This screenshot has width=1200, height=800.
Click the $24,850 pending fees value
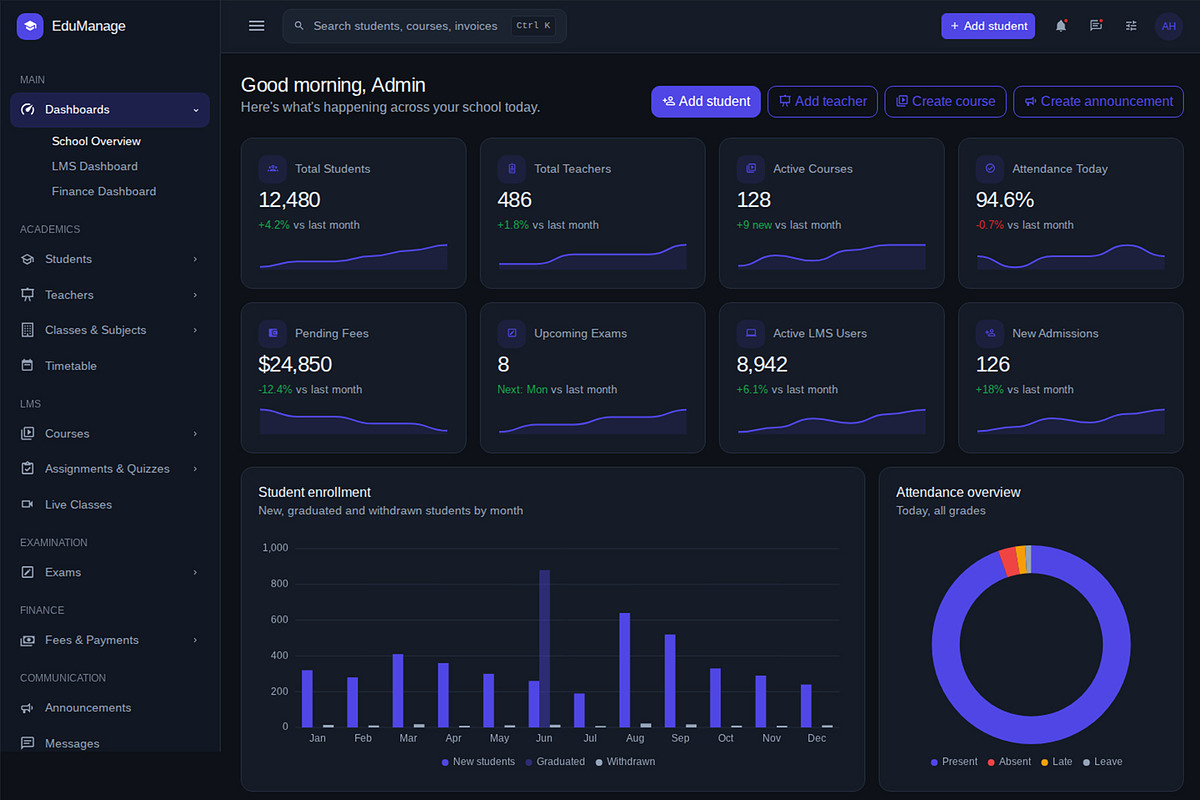point(295,364)
